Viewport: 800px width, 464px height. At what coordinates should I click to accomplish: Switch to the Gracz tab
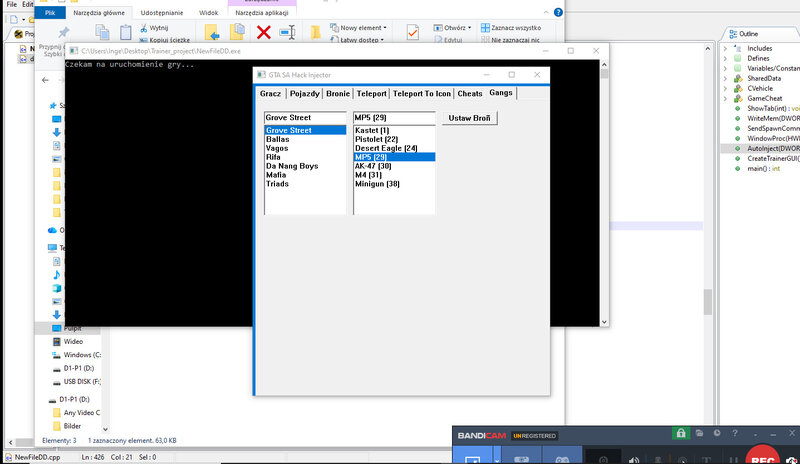click(x=270, y=93)
